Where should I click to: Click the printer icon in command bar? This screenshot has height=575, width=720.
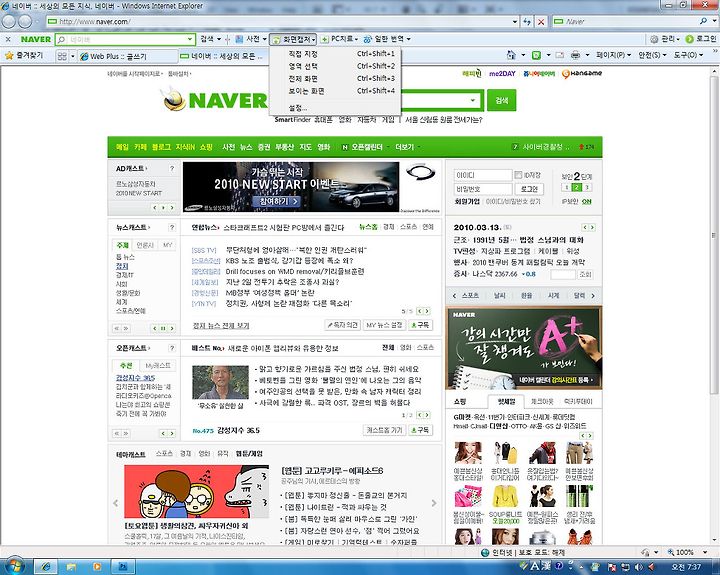[x=575, y=56]
